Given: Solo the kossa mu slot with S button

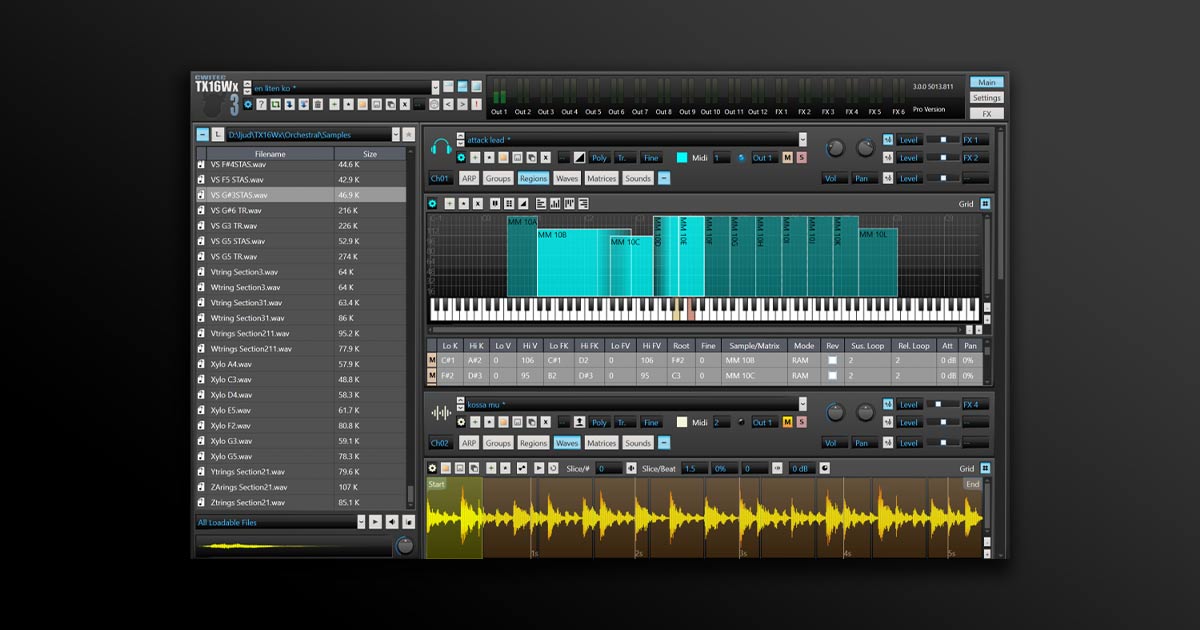Looking at the screenshot, I should (801, 422).
